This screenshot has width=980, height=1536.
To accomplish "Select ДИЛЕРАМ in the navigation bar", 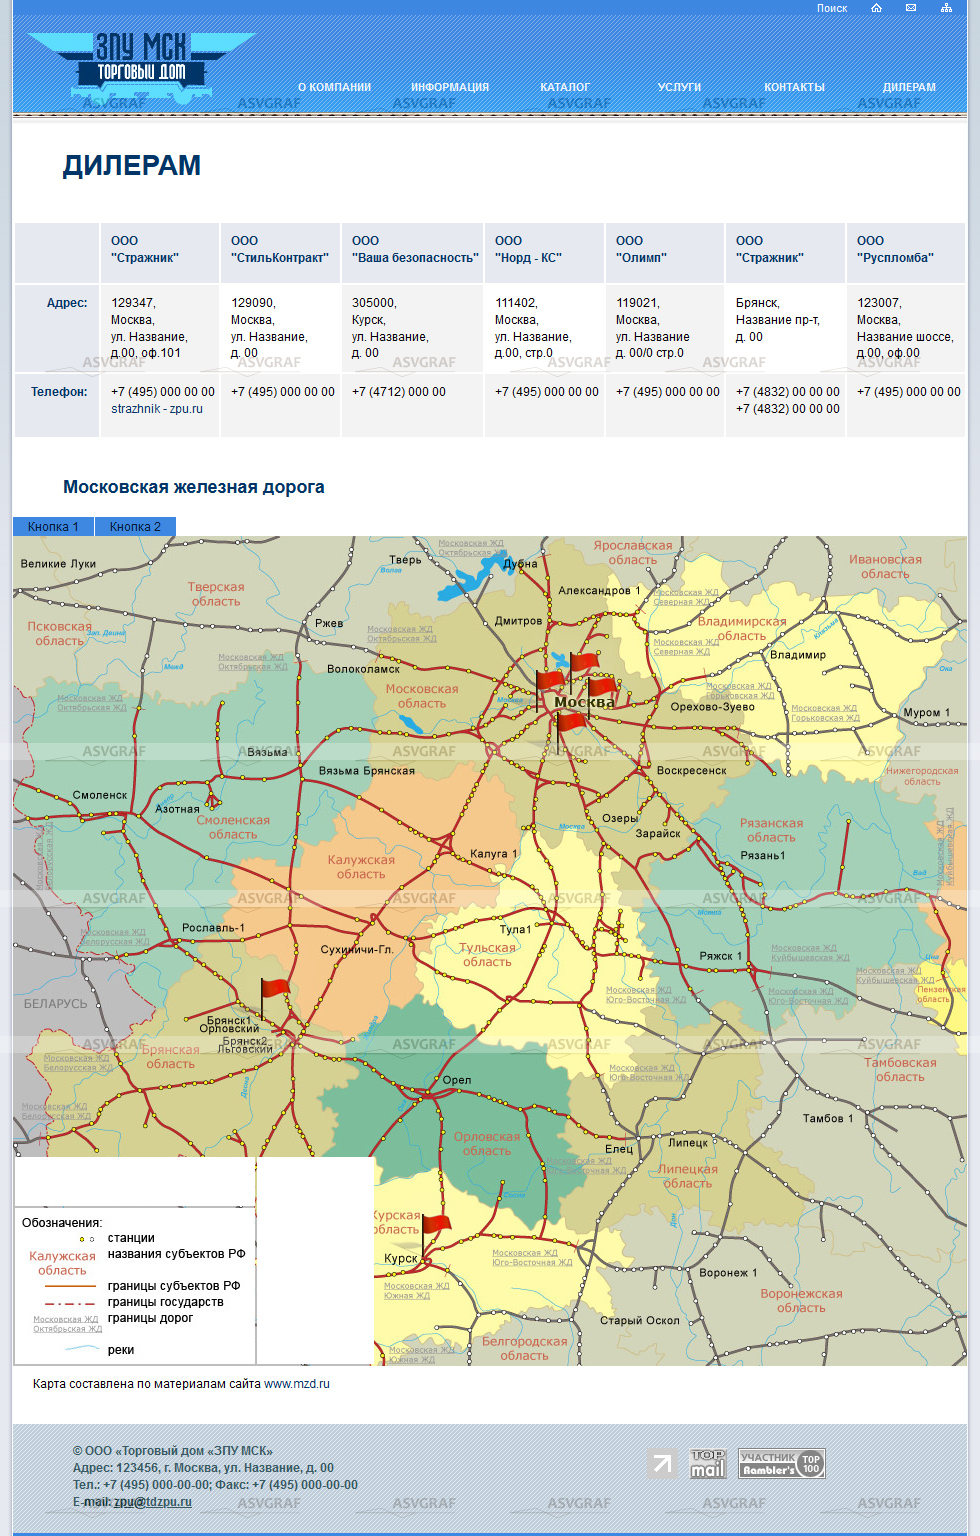I will tap(909, 87).
